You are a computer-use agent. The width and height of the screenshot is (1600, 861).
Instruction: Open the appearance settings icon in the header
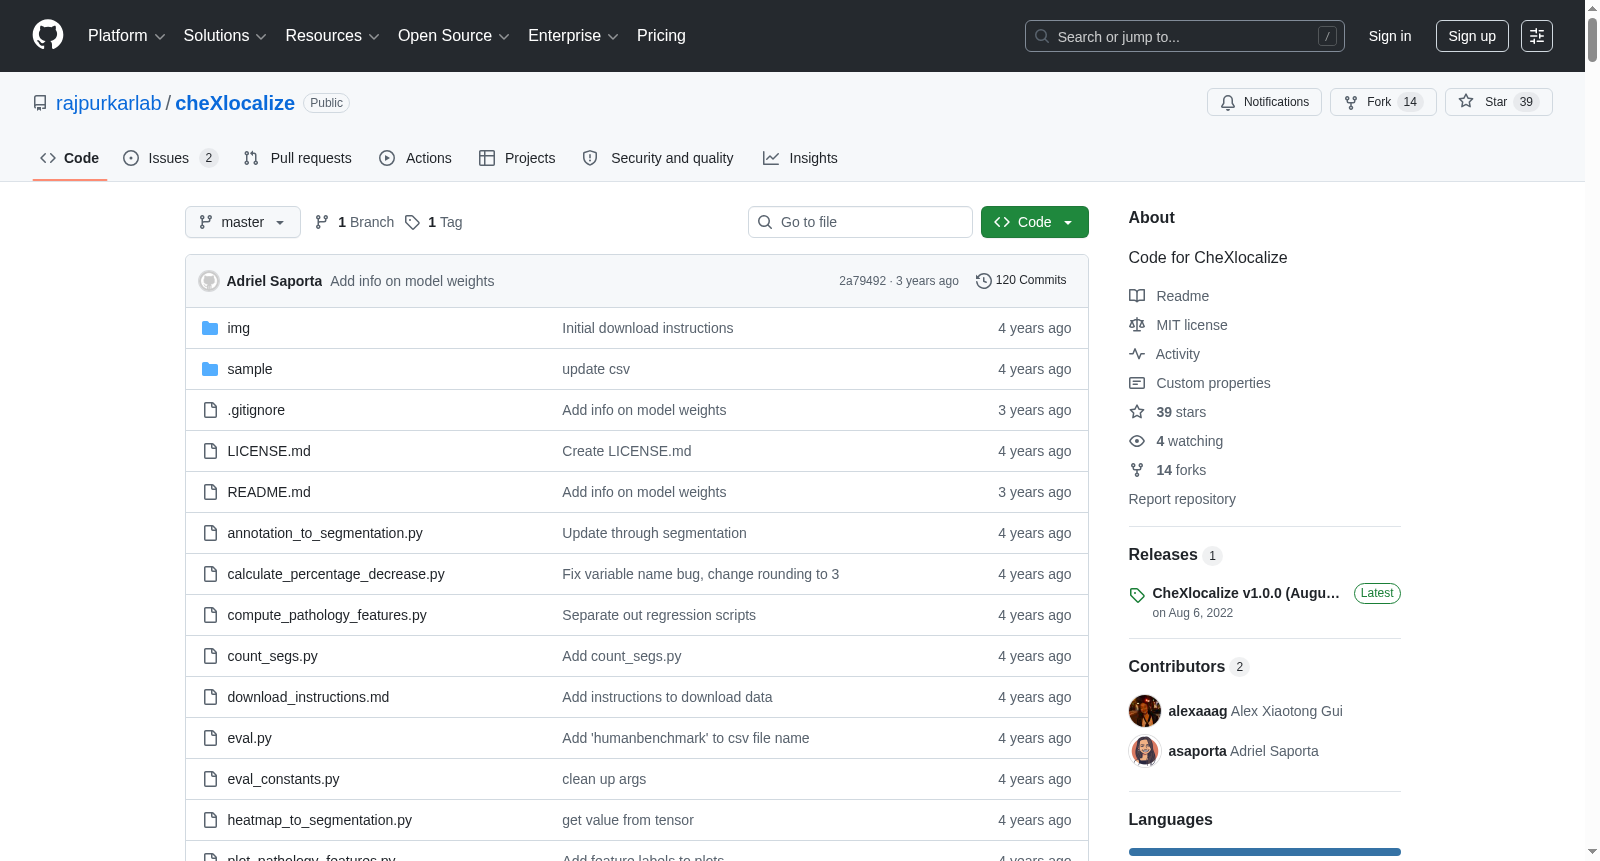click(1537, 36)
